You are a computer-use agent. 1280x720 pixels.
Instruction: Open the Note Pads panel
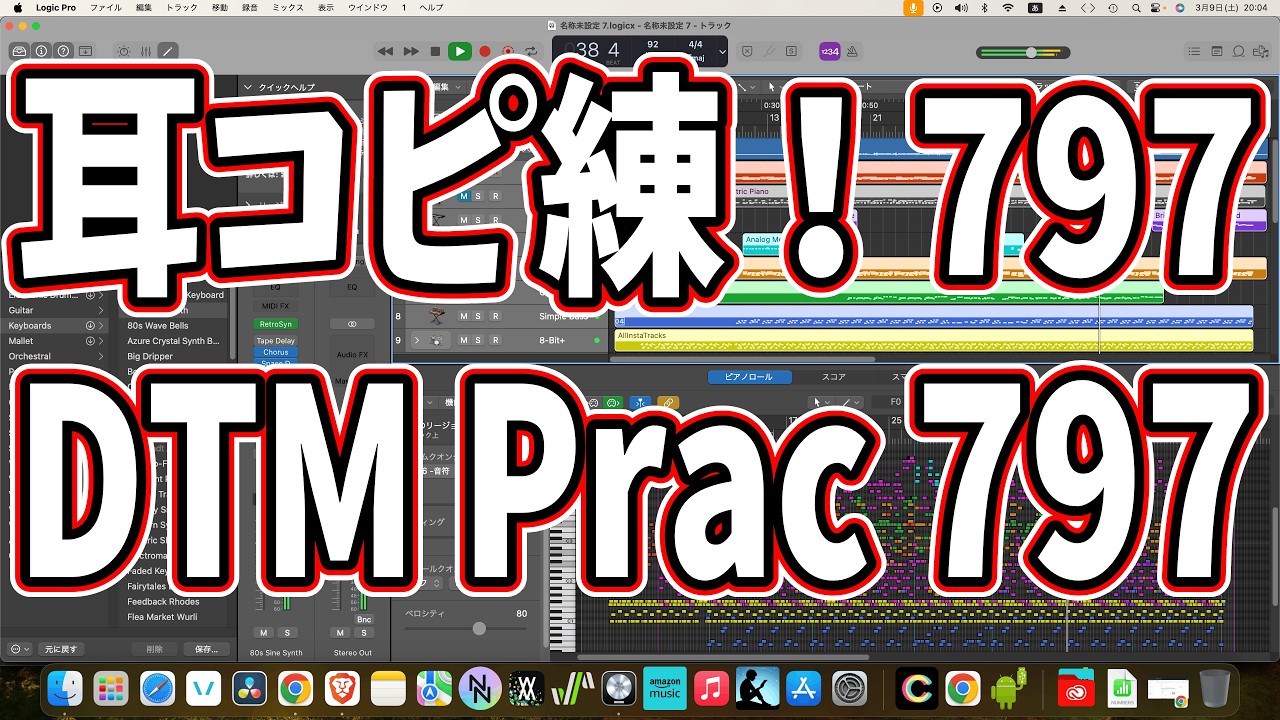(1217, 51)
